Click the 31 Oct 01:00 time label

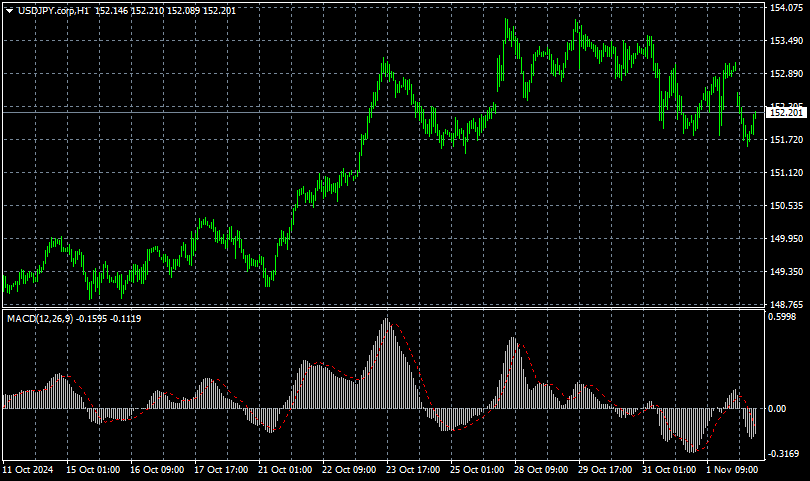[x=669, y=470]
